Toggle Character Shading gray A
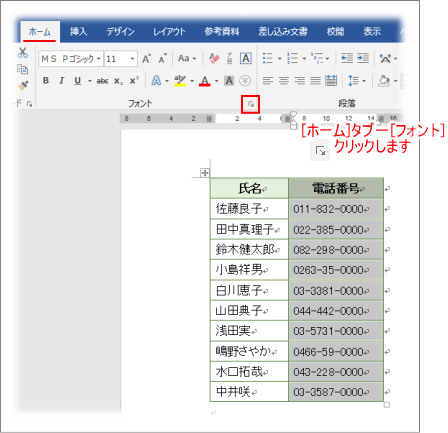This screenshot has width=448, height=433. [x=229, y=81]
